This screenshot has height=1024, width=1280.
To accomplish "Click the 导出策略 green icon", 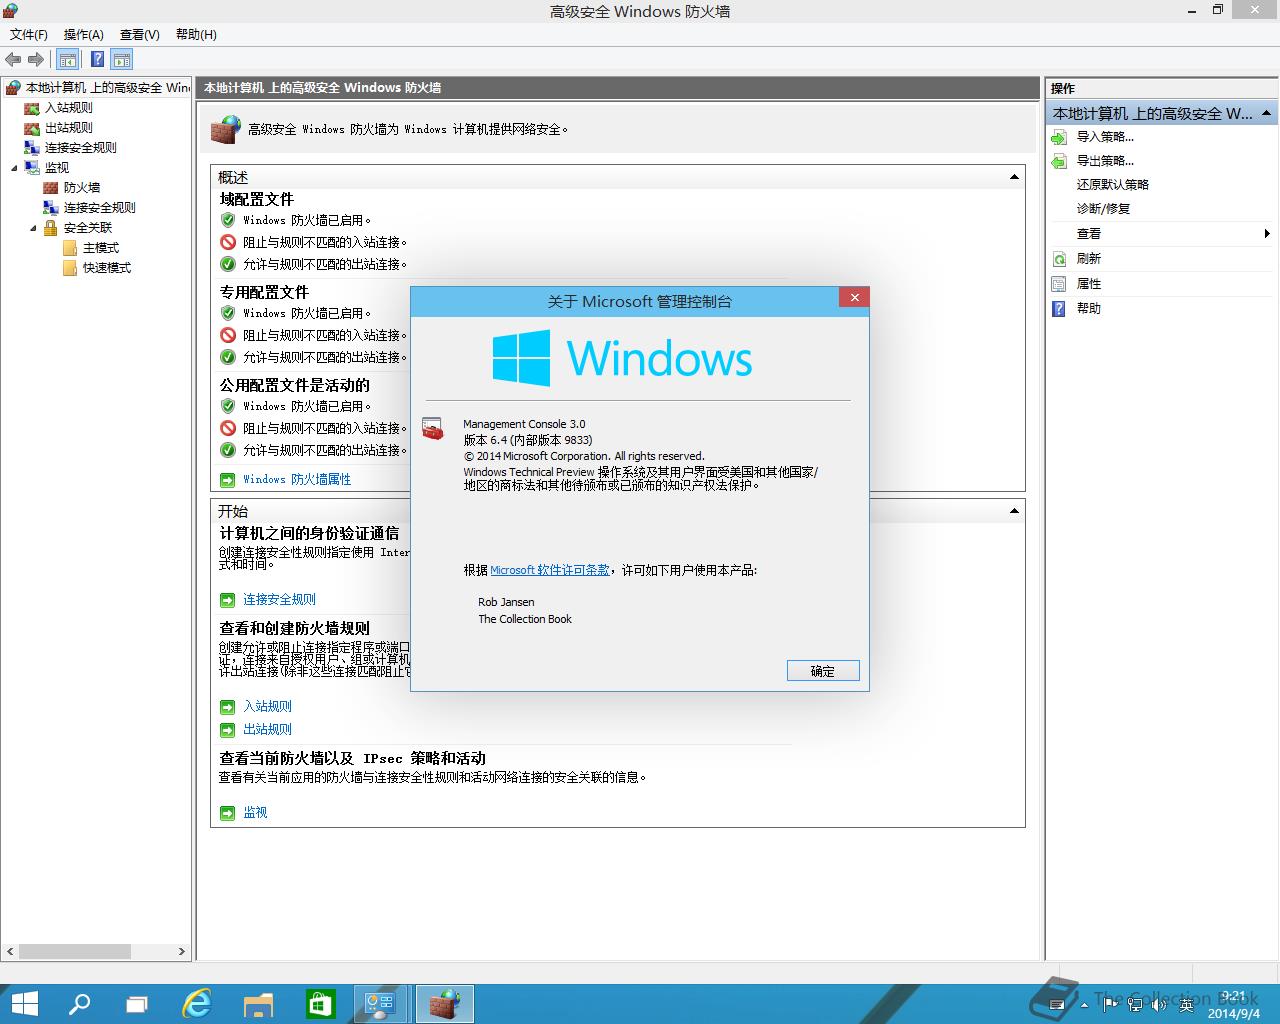I will (1060, 161).
